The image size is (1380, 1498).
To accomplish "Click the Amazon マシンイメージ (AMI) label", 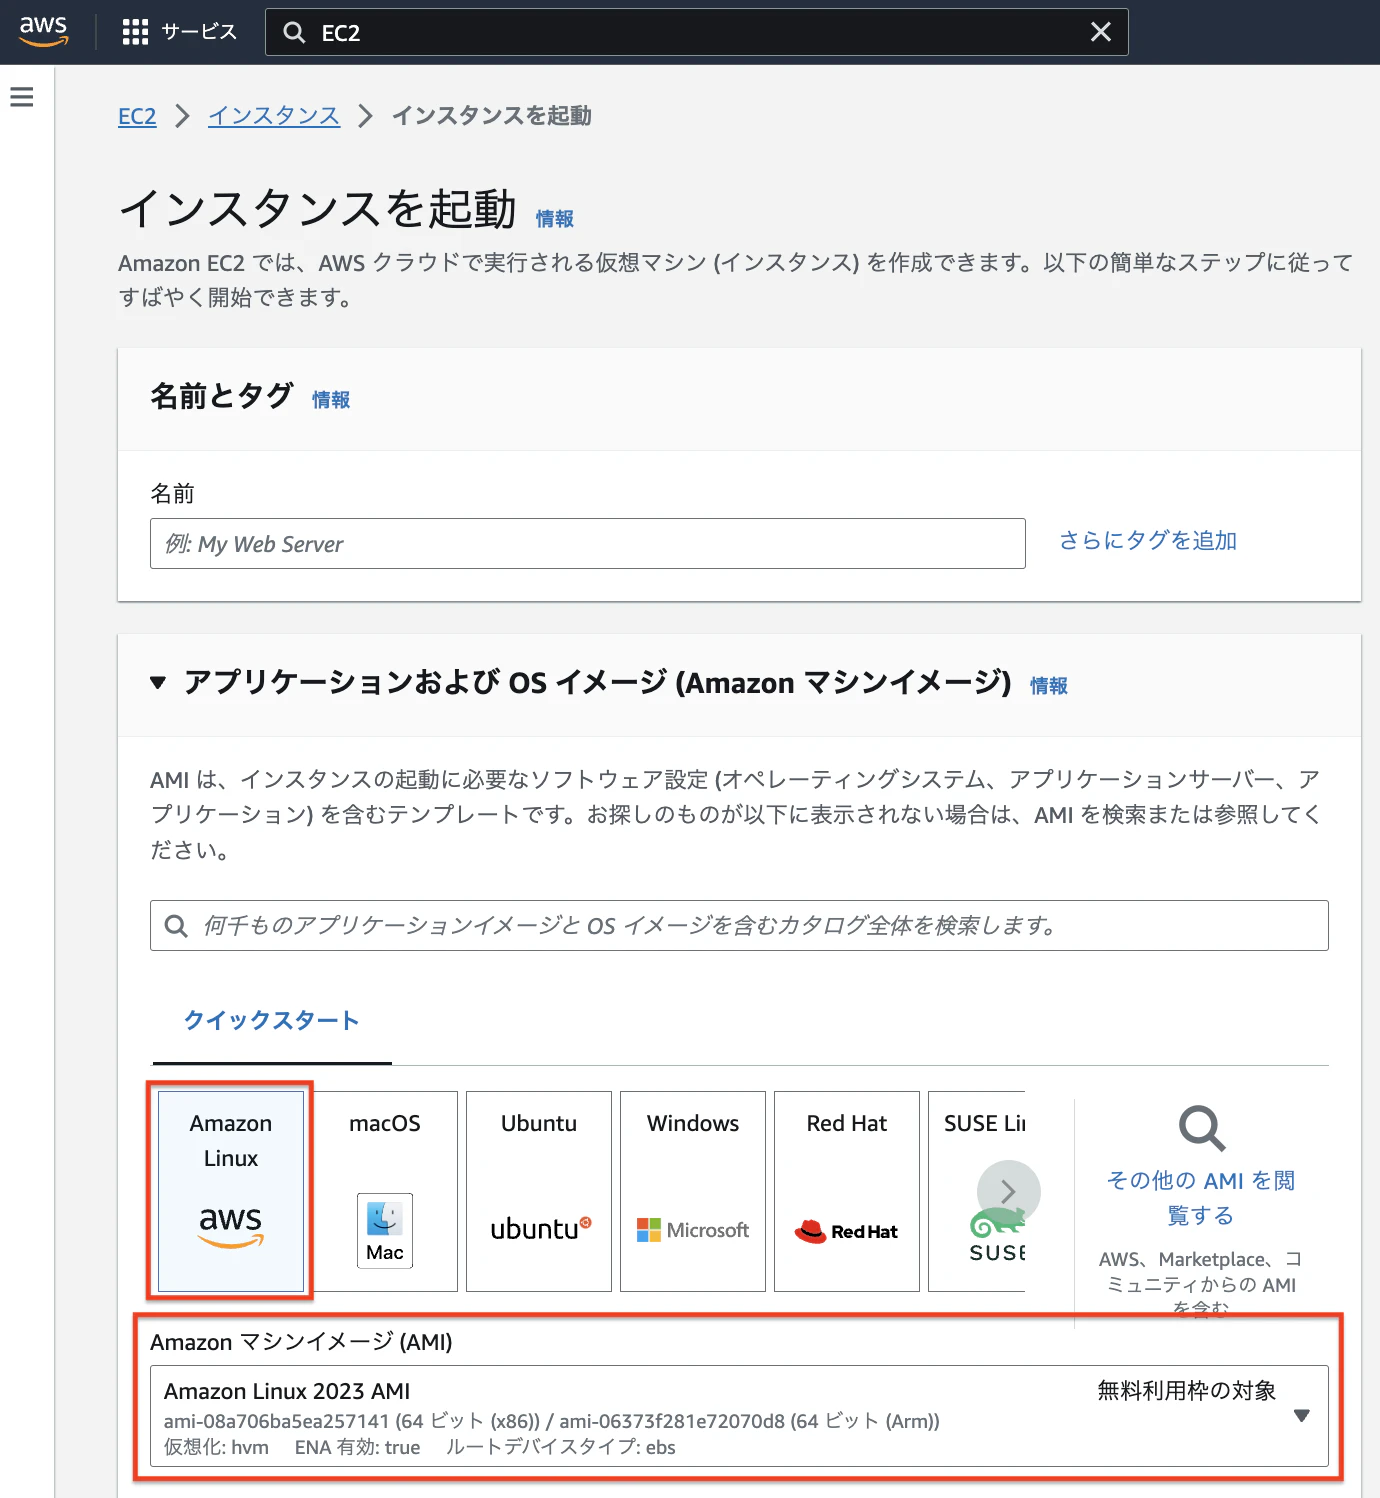I will 301,1342.
